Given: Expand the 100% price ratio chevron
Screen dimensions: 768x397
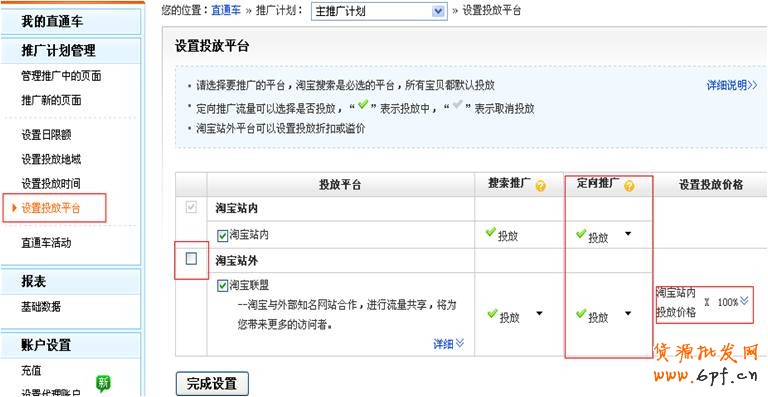Looking at the screenshot, I should click(744, 301).
